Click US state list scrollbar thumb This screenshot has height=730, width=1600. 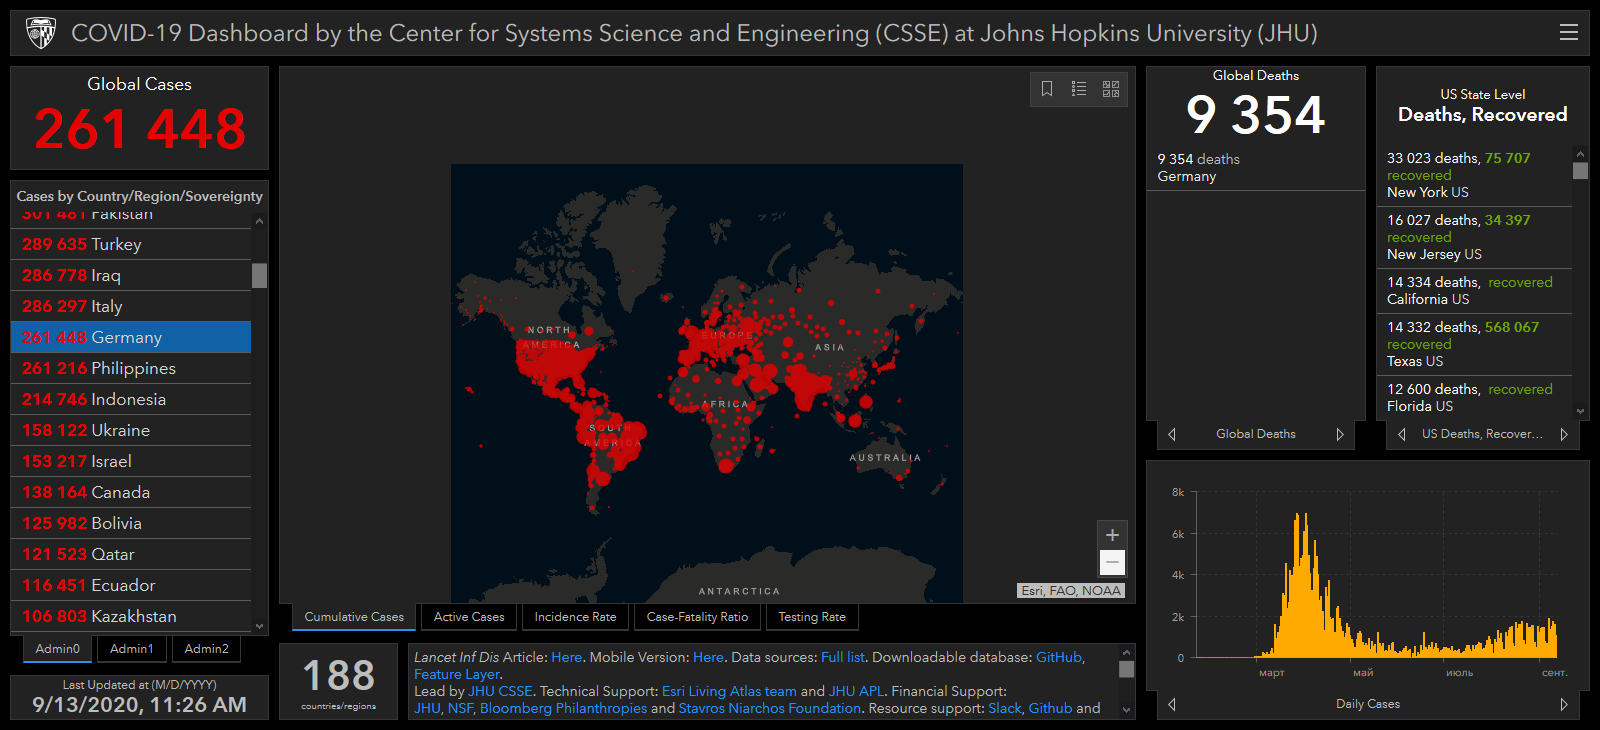point(1580,170)
